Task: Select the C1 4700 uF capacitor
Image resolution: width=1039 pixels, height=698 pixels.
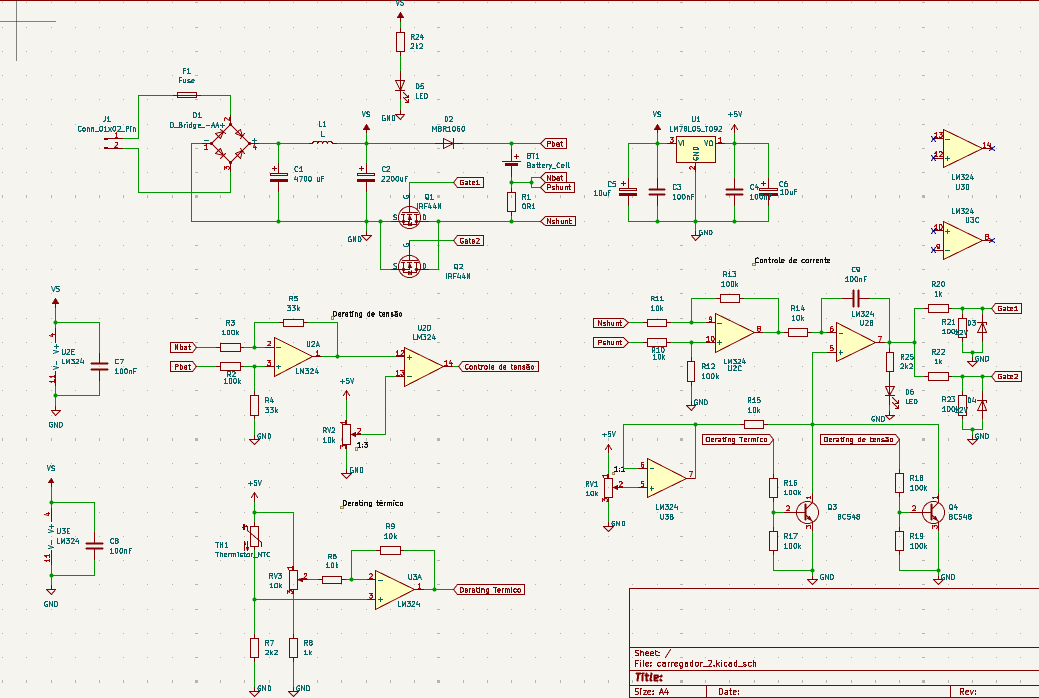Action: click(278, 176)
